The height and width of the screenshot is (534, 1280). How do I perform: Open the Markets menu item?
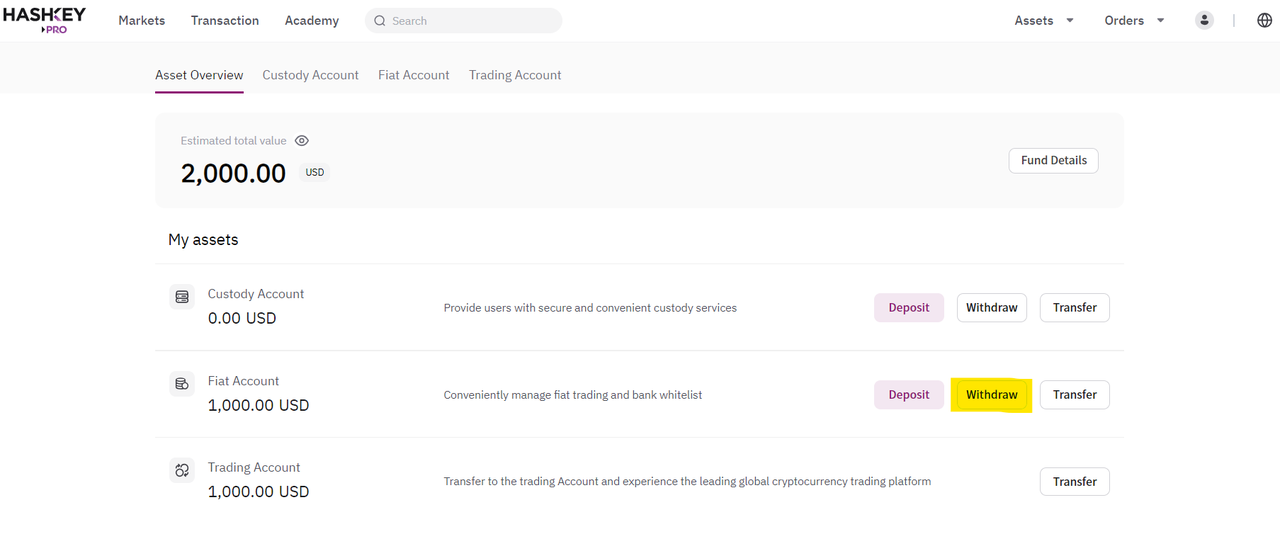click(142, 20)
